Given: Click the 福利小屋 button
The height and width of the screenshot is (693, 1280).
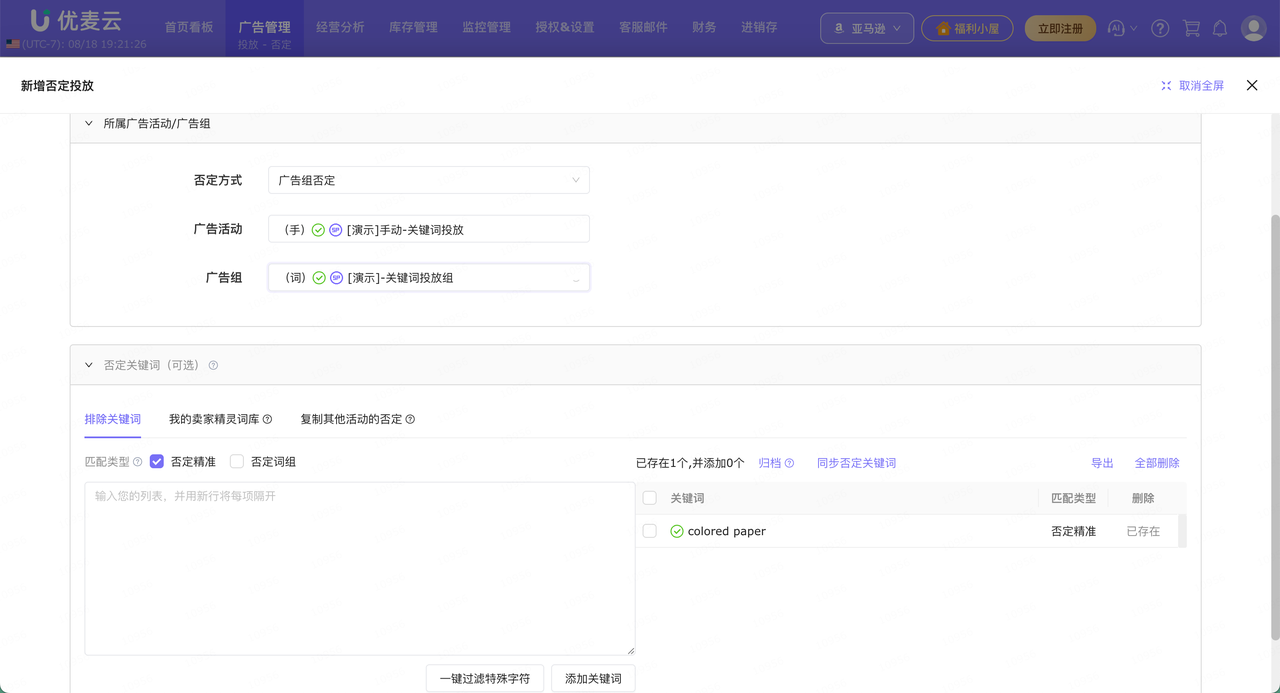Looking at the screenshot, I should pos(967,28).
